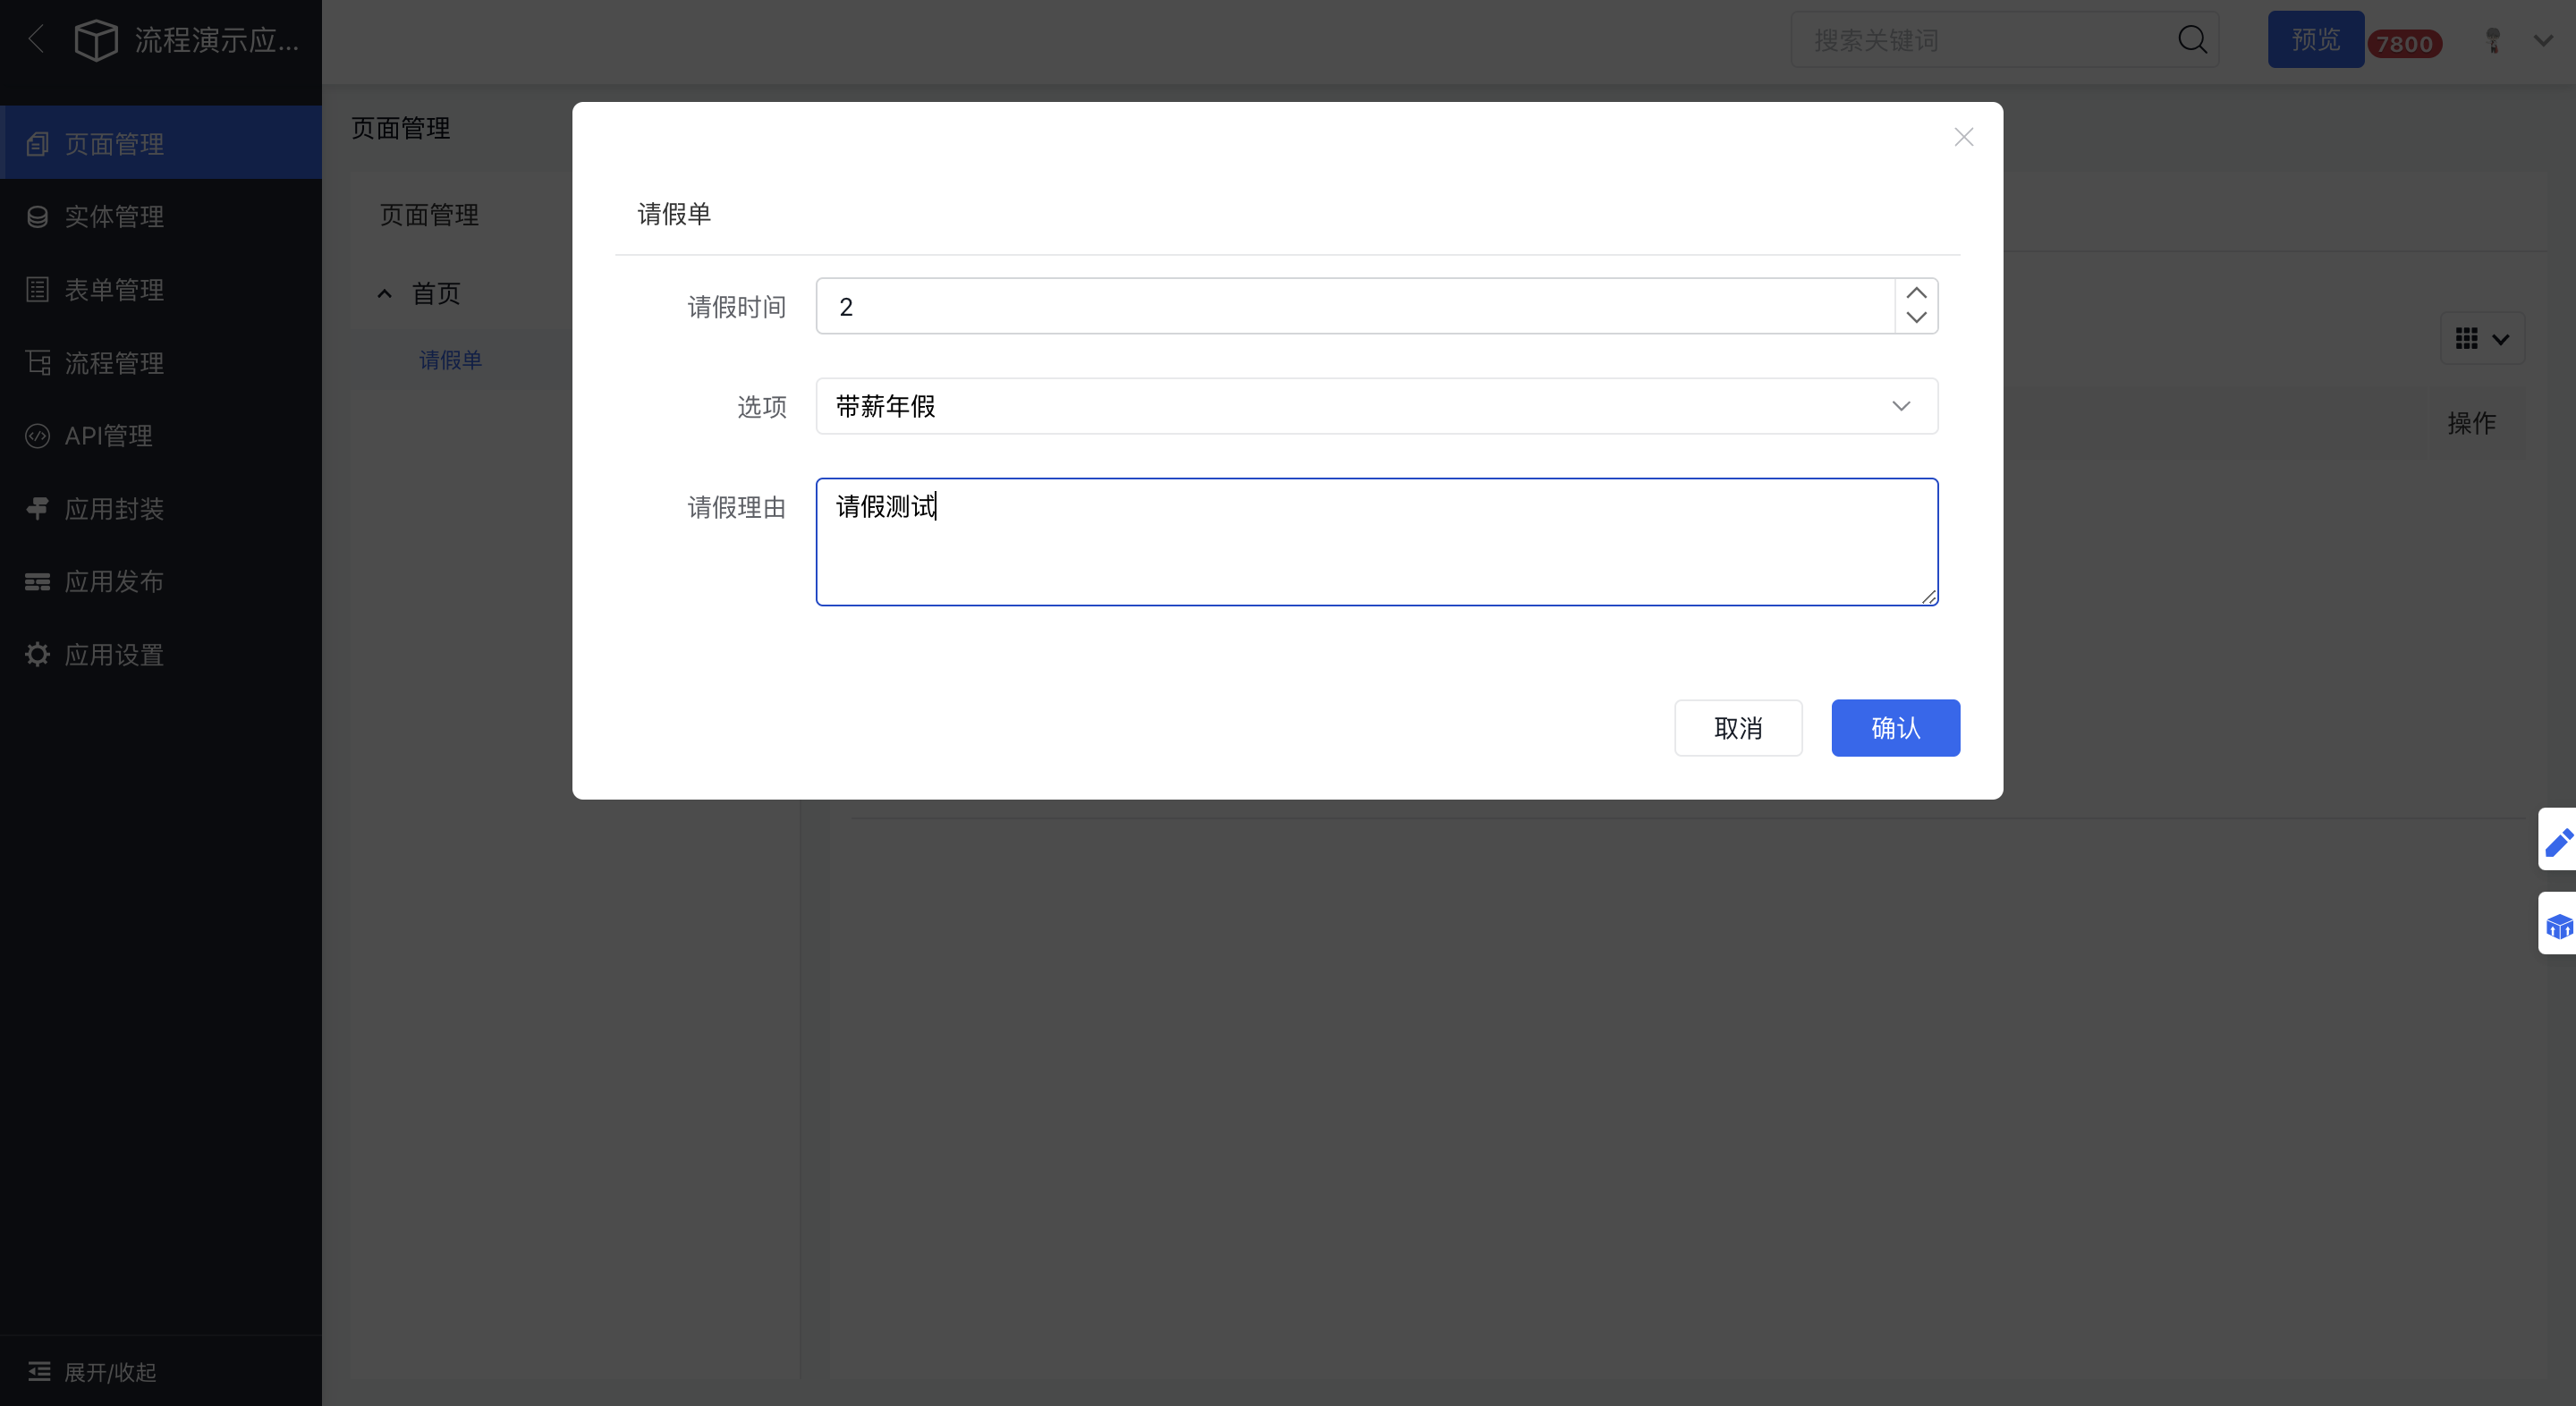2576x1406 pixels.
Task: Increase 请假时间 with up arrow
Action: [1916, 293]
